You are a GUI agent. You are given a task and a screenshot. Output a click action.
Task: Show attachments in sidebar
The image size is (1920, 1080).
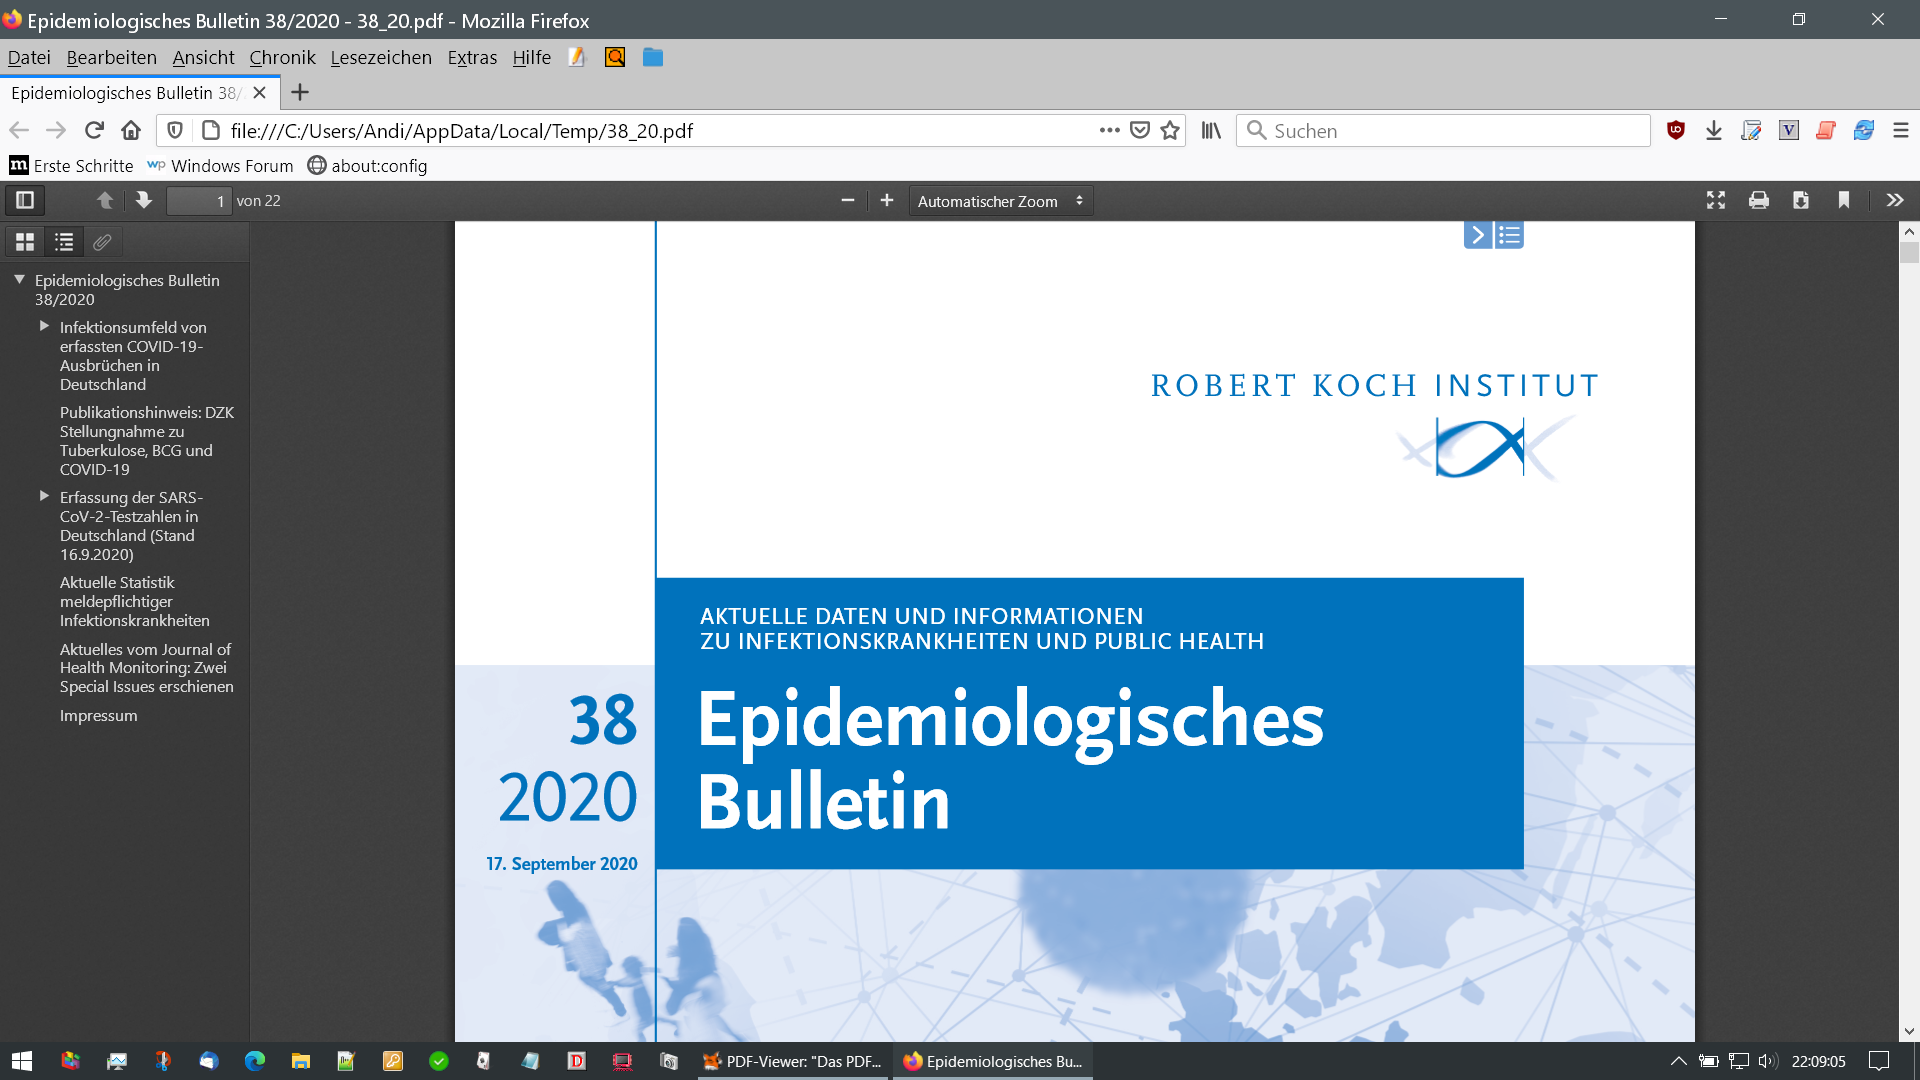pyautogui.click(x=102, y=242)
